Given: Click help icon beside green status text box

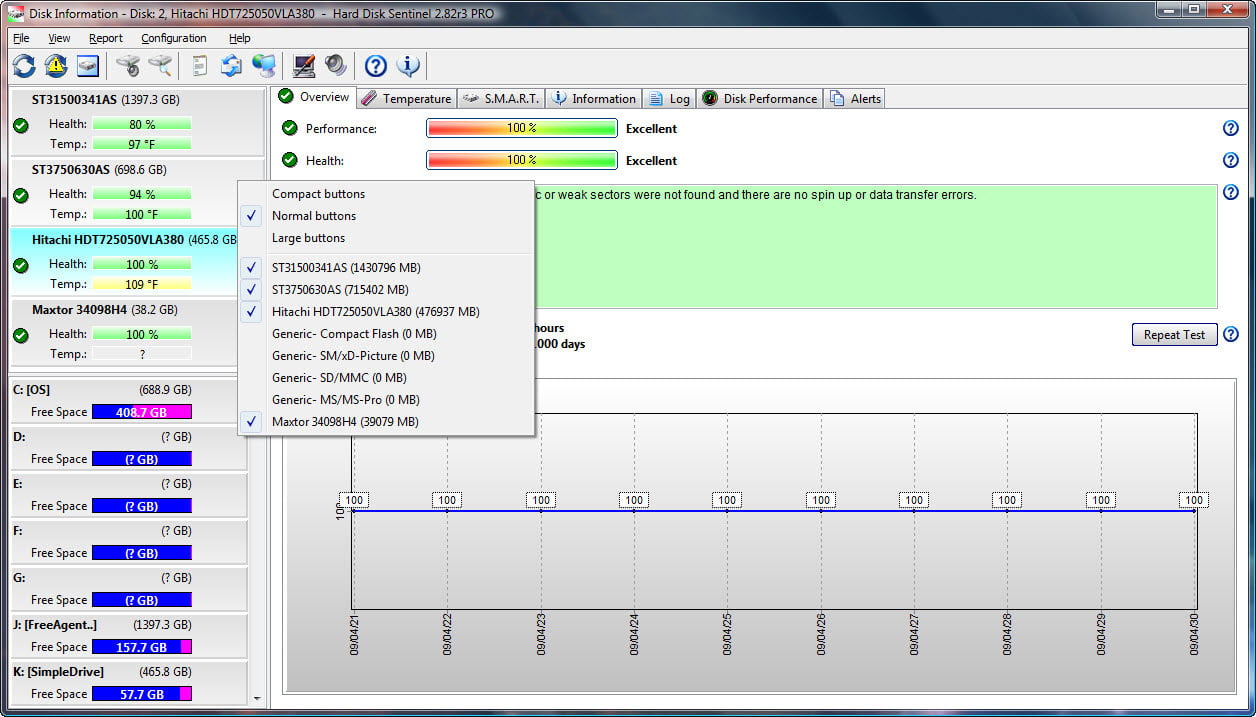Looking at the screenshot, I should pyautogui.click(x=1231, y=193).
